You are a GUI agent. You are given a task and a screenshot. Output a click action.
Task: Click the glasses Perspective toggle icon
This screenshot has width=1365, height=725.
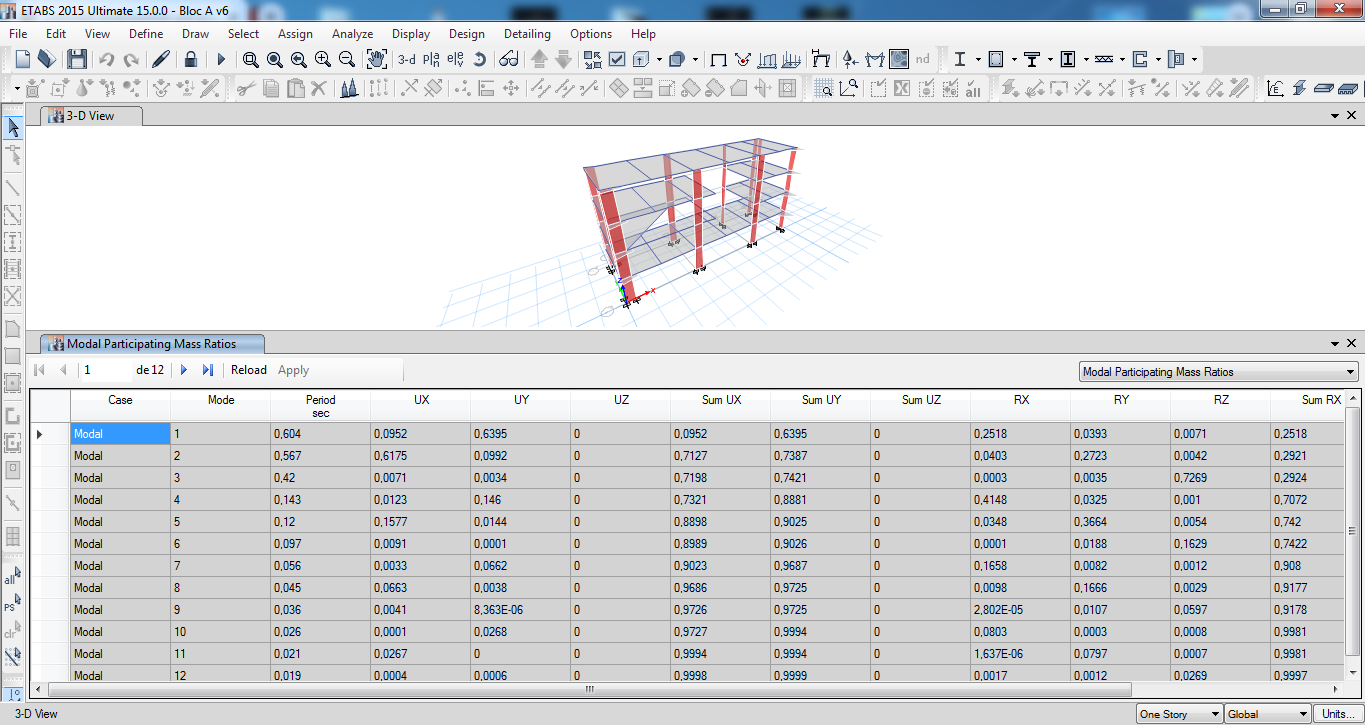click(509, 59)
